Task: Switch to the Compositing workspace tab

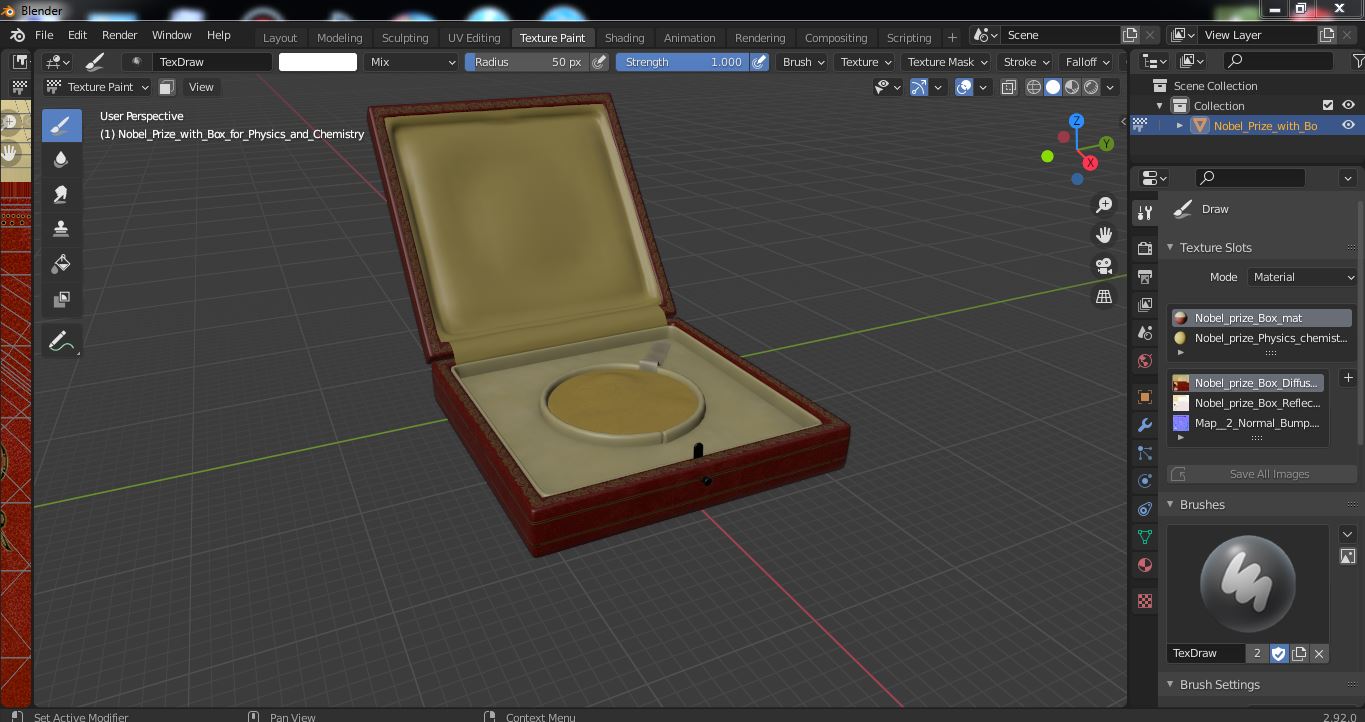Action: pos(836,38)
